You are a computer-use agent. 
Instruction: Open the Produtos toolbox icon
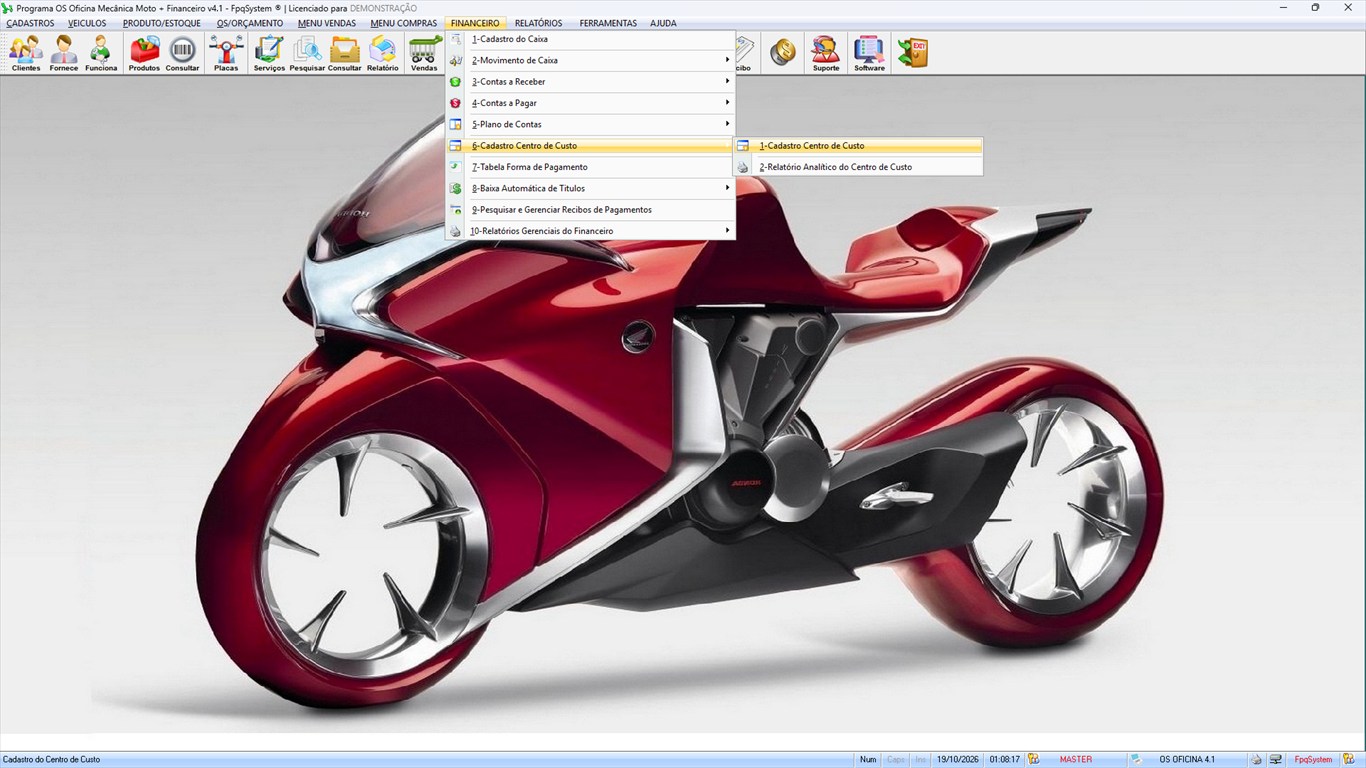[x=144, y=53]
